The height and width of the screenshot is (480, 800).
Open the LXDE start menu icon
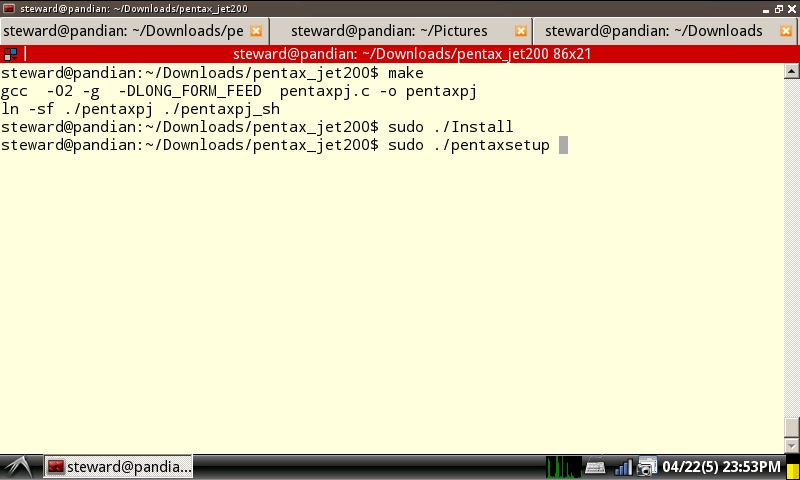[x=19, y=467]
